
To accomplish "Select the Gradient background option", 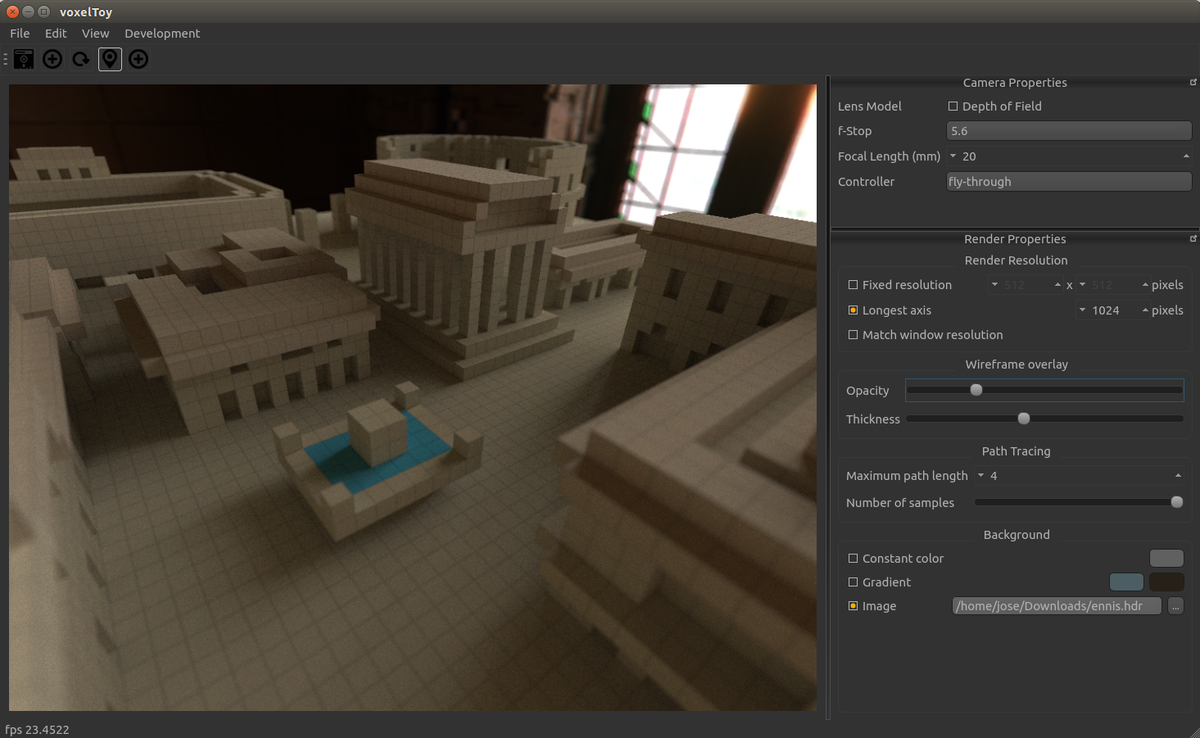I will coord(853,582).
